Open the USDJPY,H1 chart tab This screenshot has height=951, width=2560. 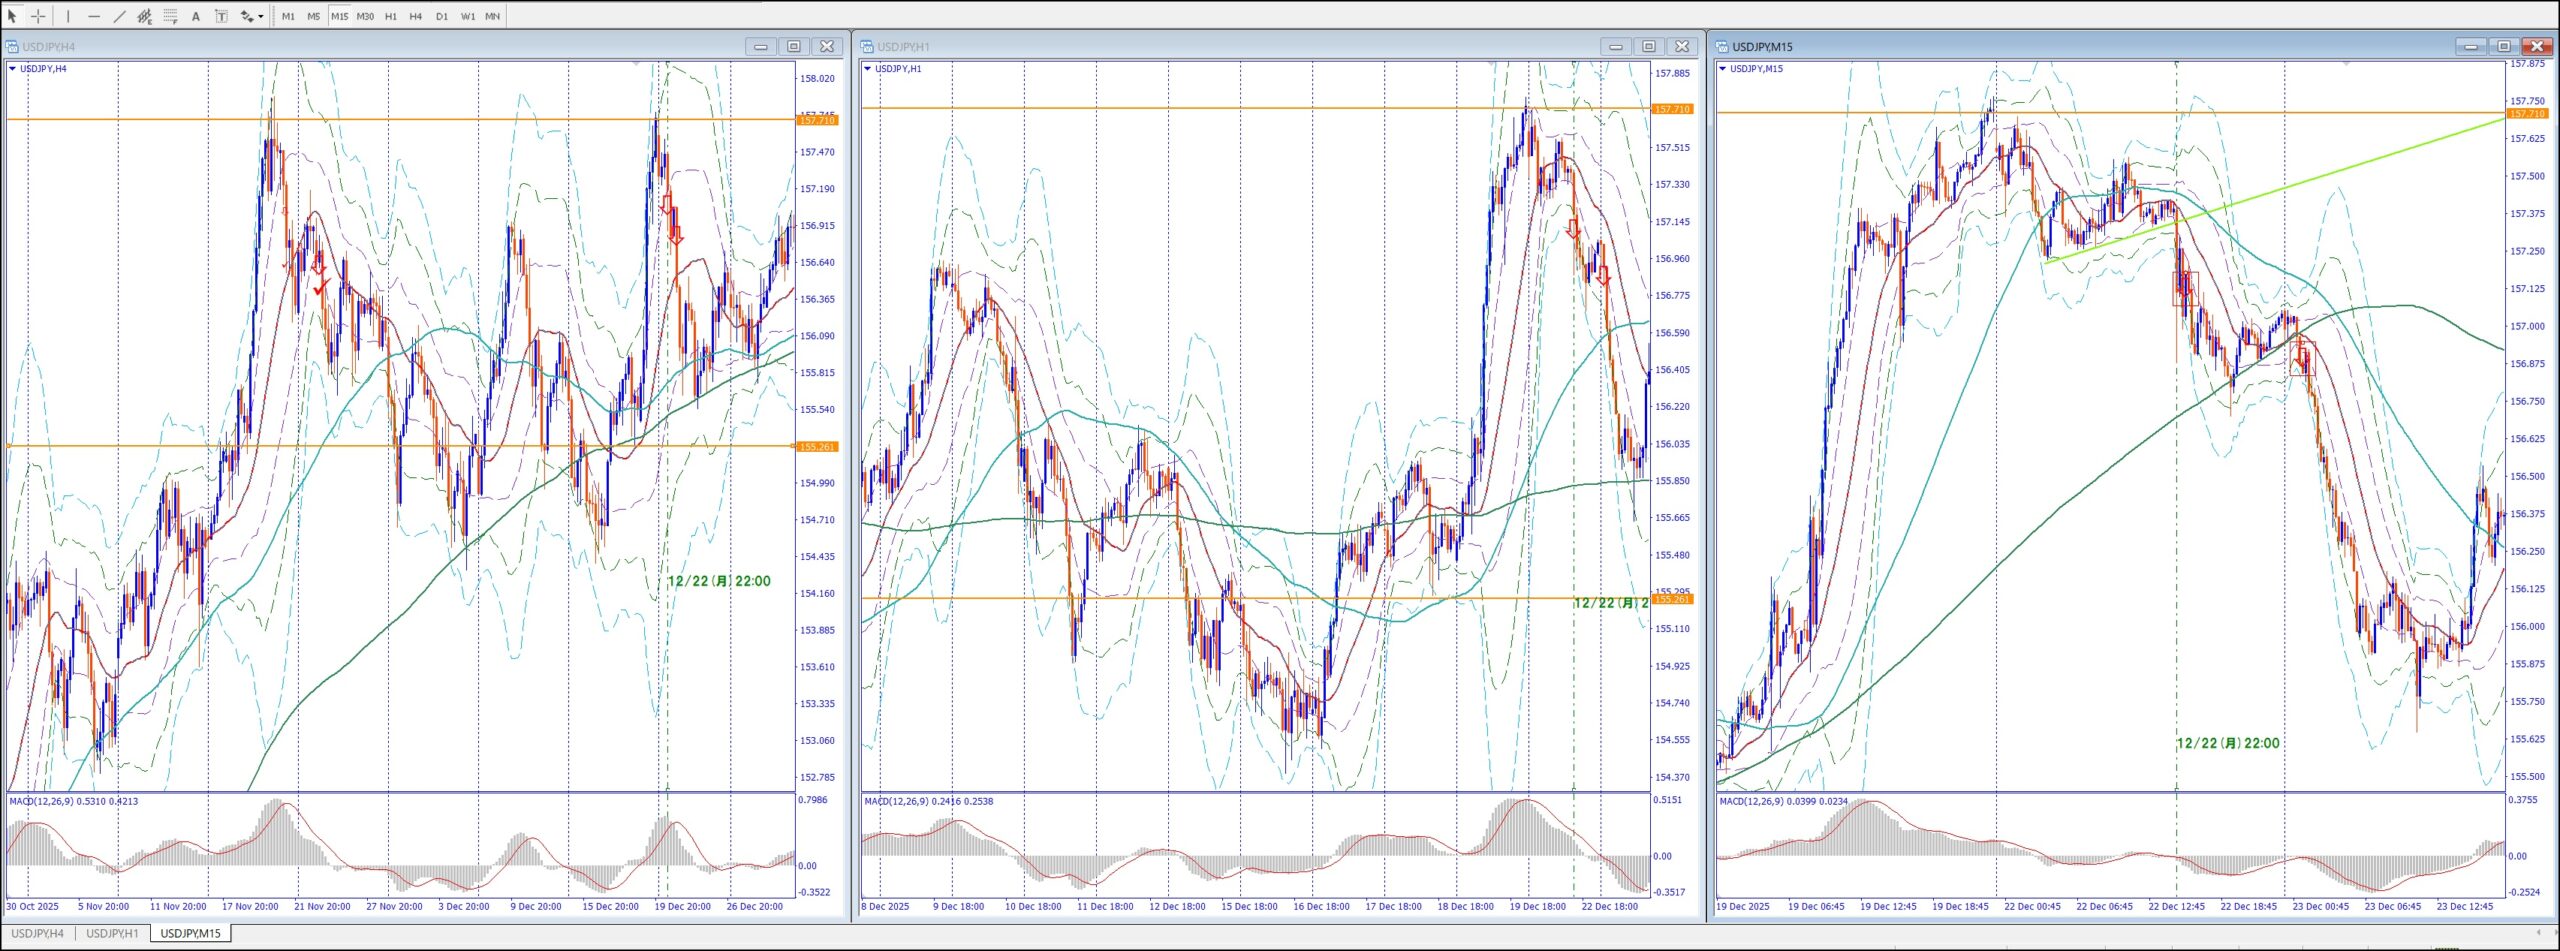pos(112,933)
